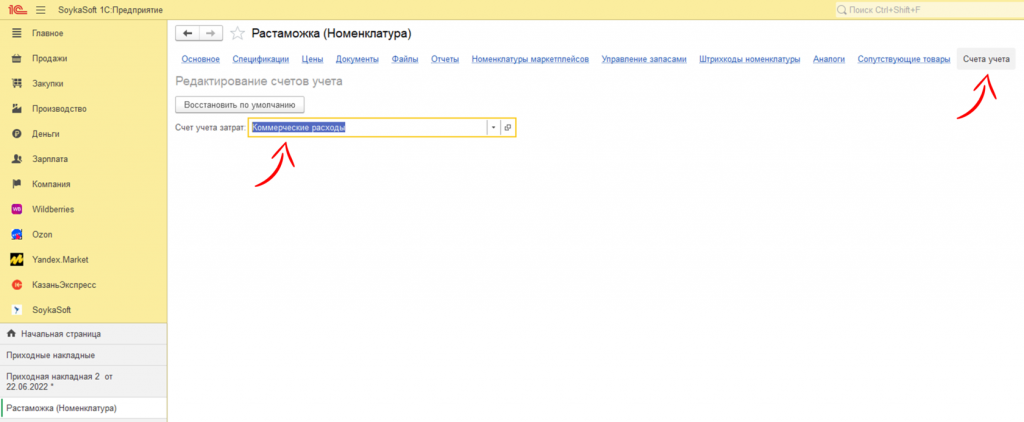The width and height of the screenshot is (1024, 422).
Task: Click the back navigation arrow
Action: 187,33
